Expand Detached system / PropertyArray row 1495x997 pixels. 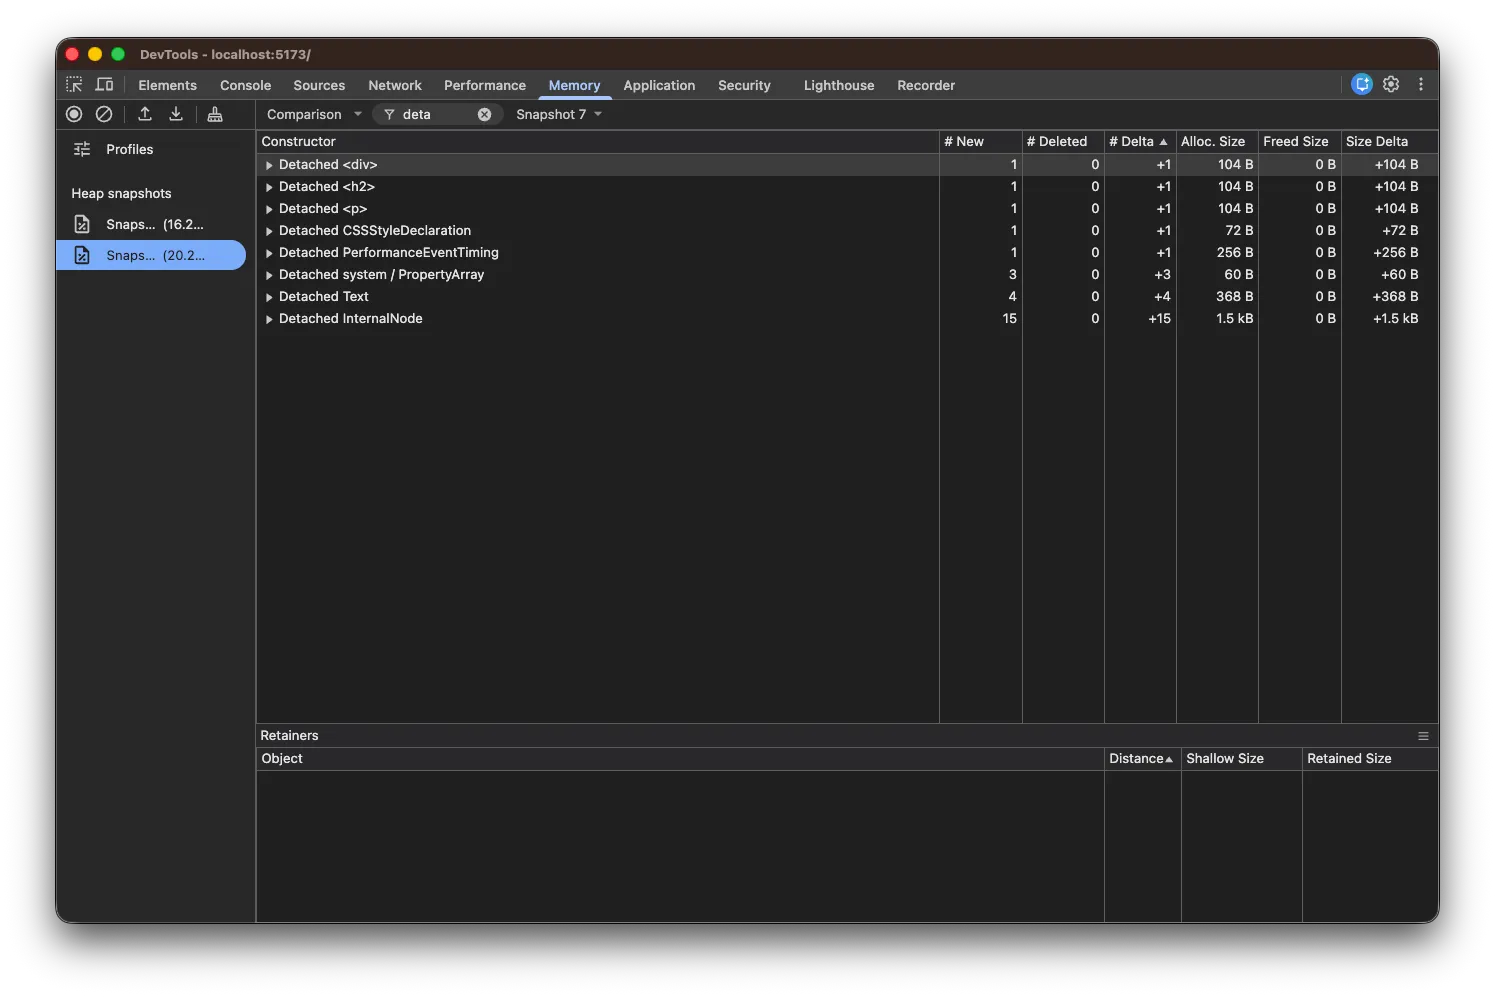pyautogui.click(x=269, y=275)
